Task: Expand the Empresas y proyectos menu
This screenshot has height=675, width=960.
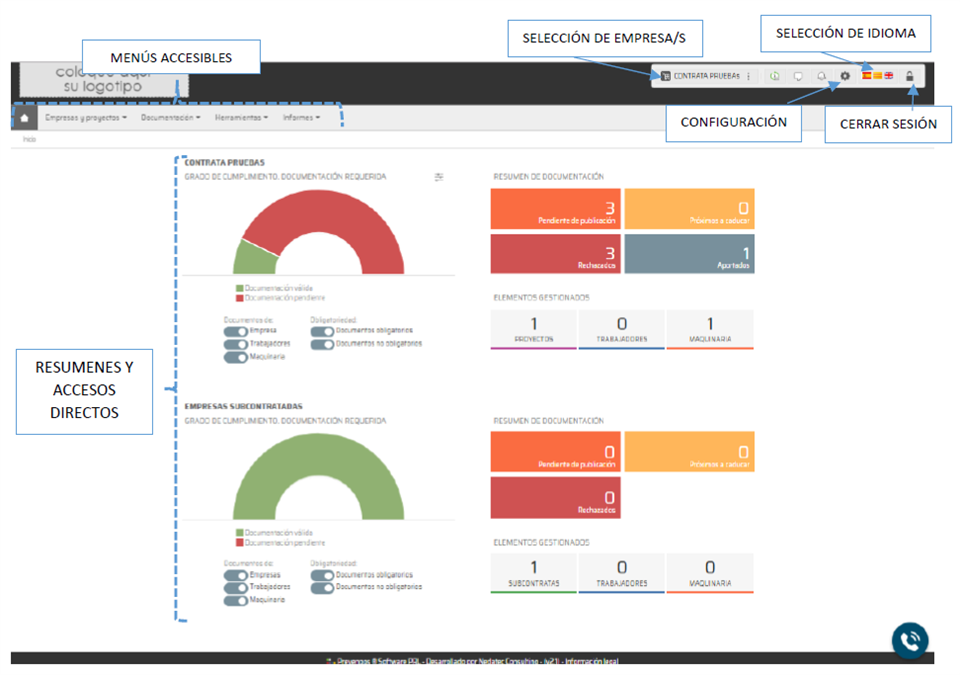Action: (86, 118)
